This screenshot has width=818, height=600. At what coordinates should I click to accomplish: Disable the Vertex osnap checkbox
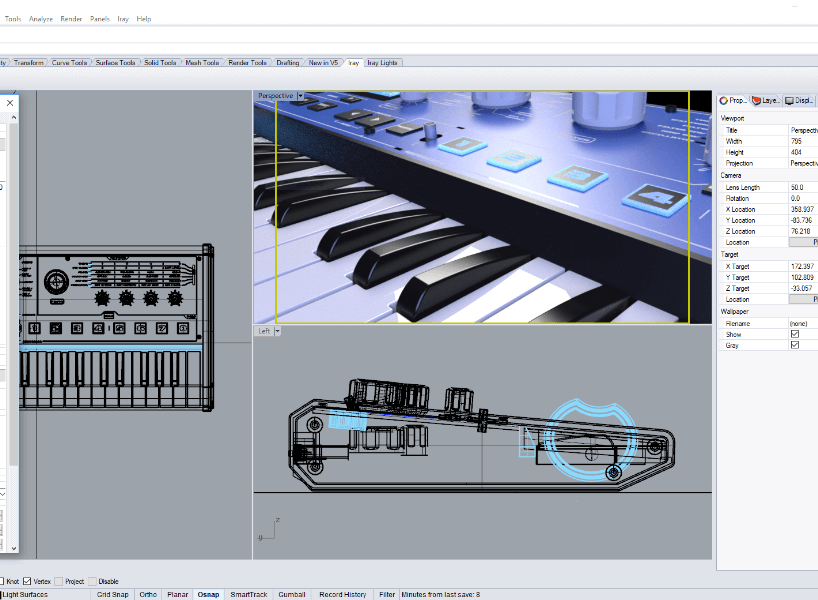pyautogui.click(x=28, y=581)
